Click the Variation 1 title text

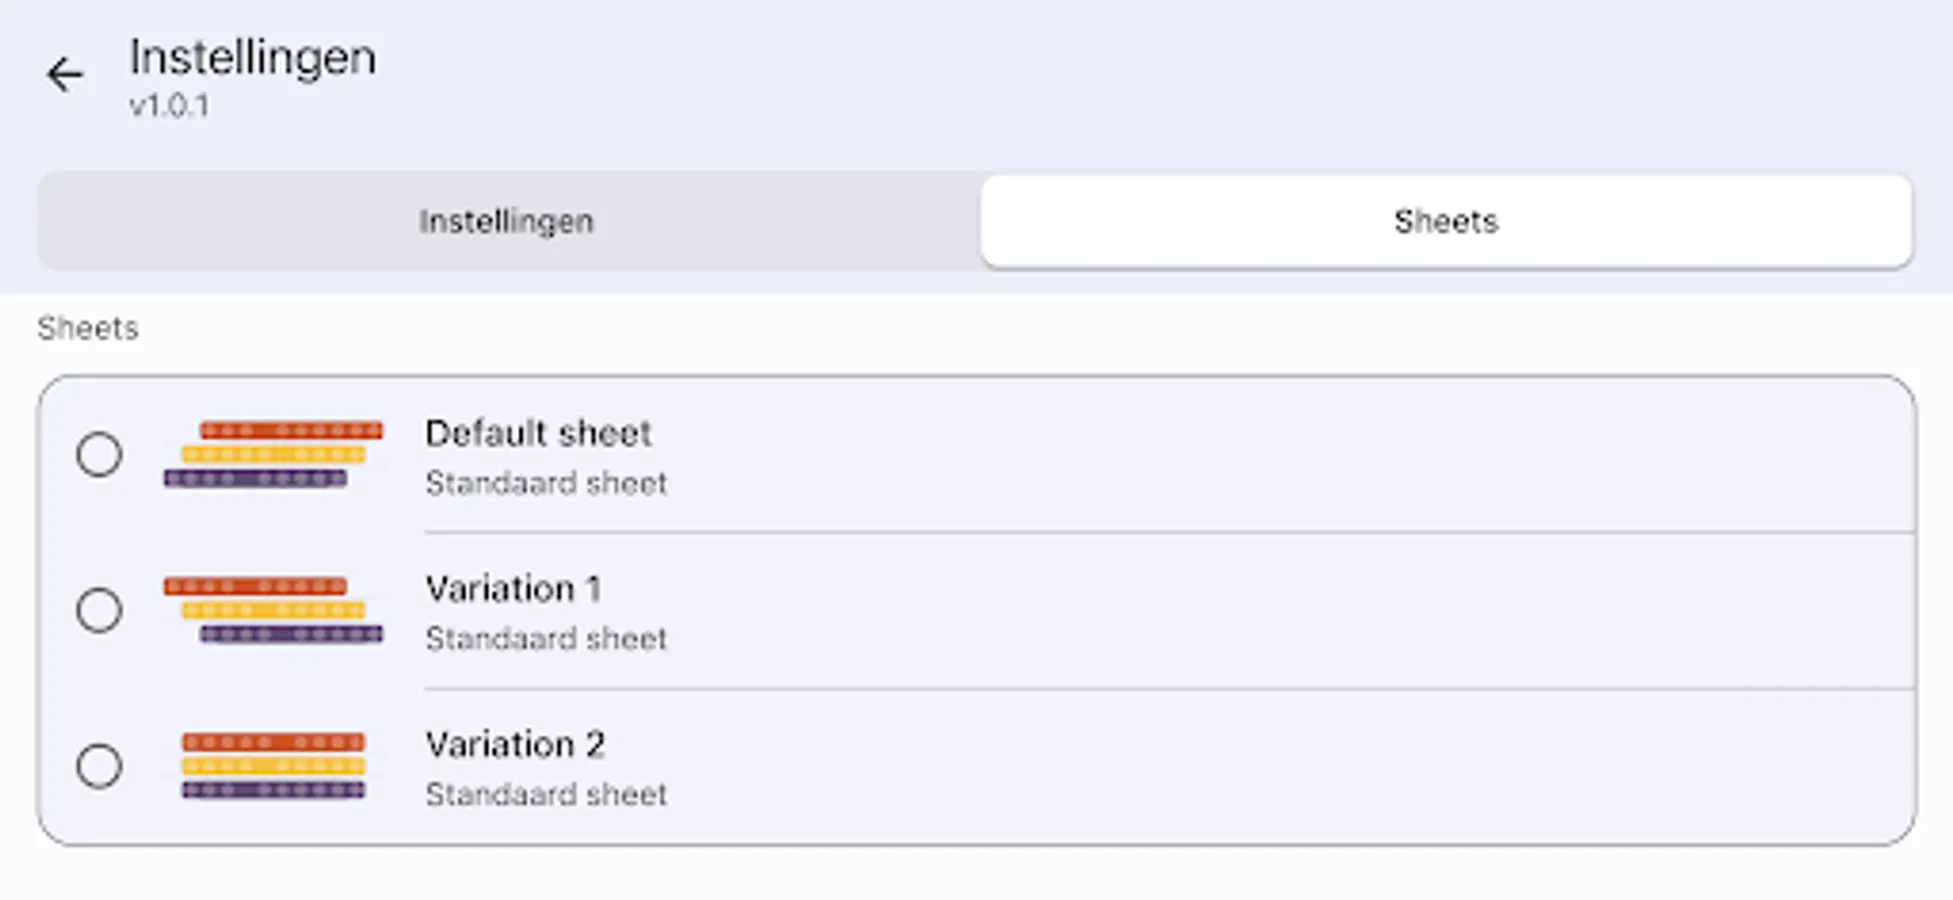513,589
